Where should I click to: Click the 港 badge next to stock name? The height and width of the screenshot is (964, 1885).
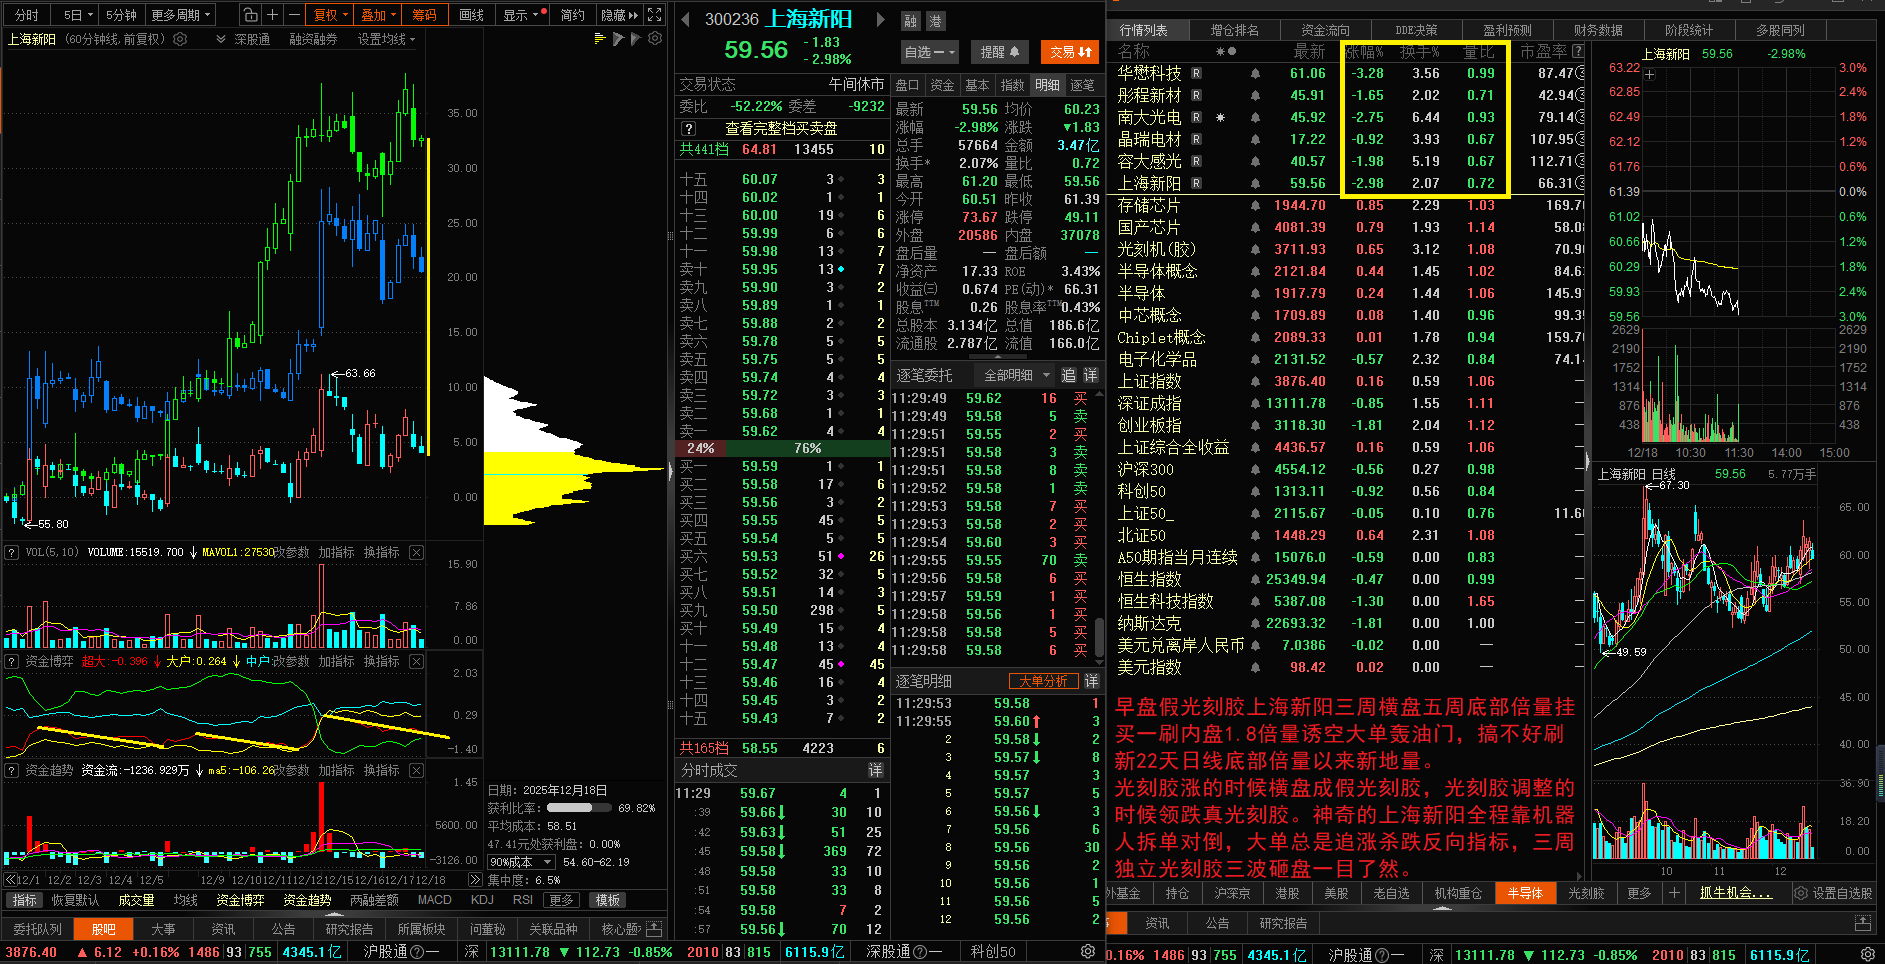tap(935, 21)
